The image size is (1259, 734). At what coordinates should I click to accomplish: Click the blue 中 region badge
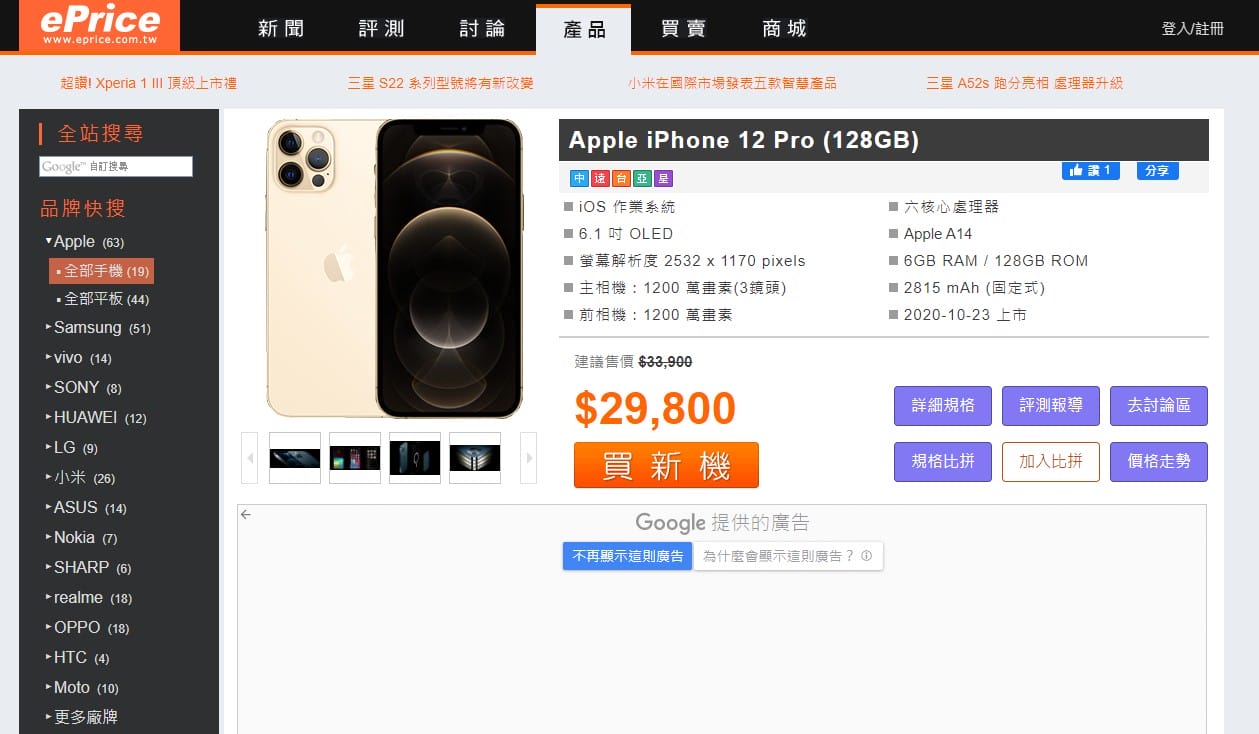(579, 179)
